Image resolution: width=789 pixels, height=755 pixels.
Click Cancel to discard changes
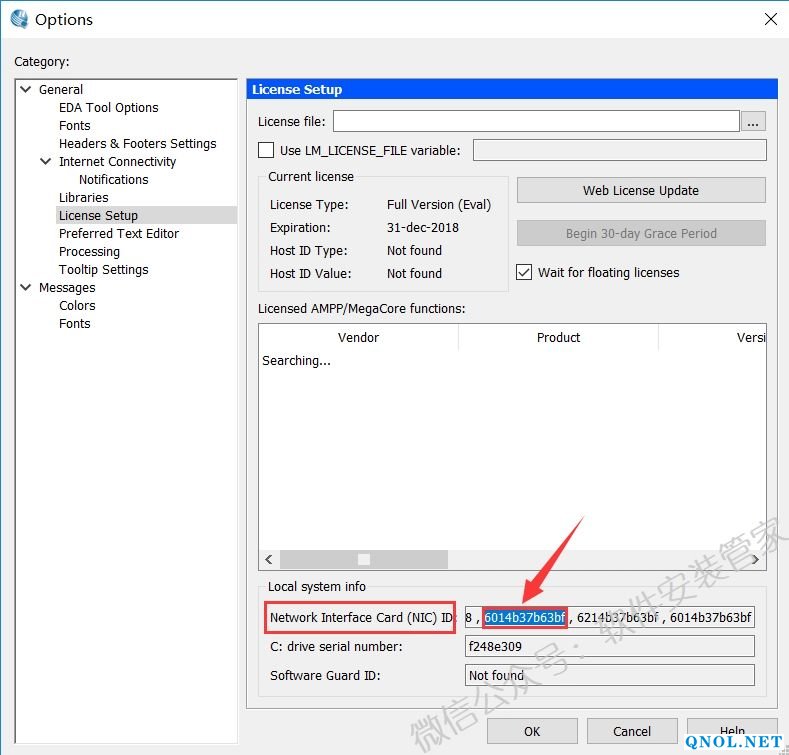[x=631, y=731]
